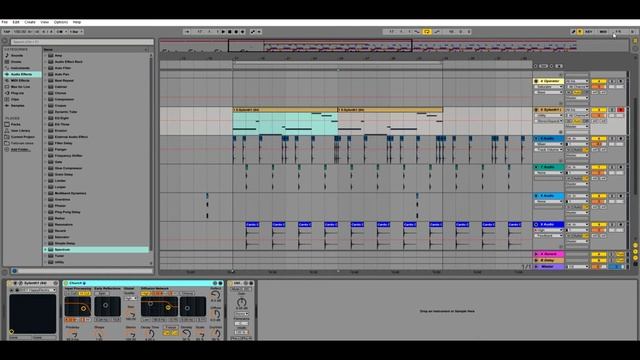Adjust the reverb Decay Time knob
Image resolution: width=640 pixels, height=360 pixels.
point(151,333)
